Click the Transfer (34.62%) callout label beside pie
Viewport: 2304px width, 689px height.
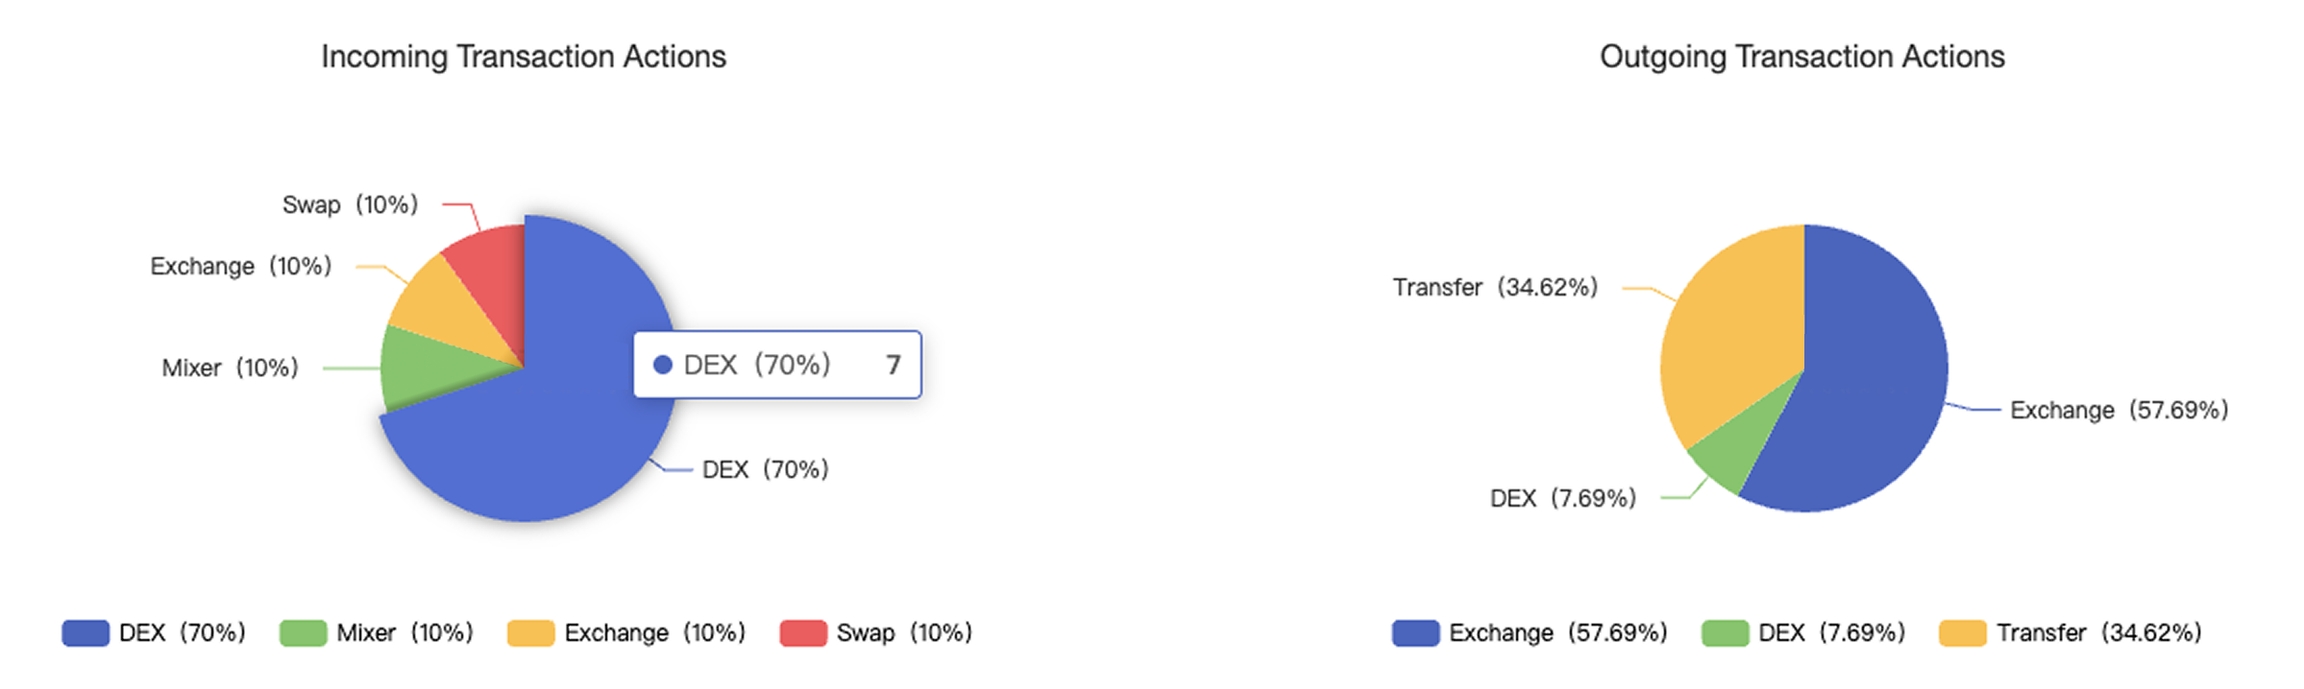click(x=1495, y=288)
